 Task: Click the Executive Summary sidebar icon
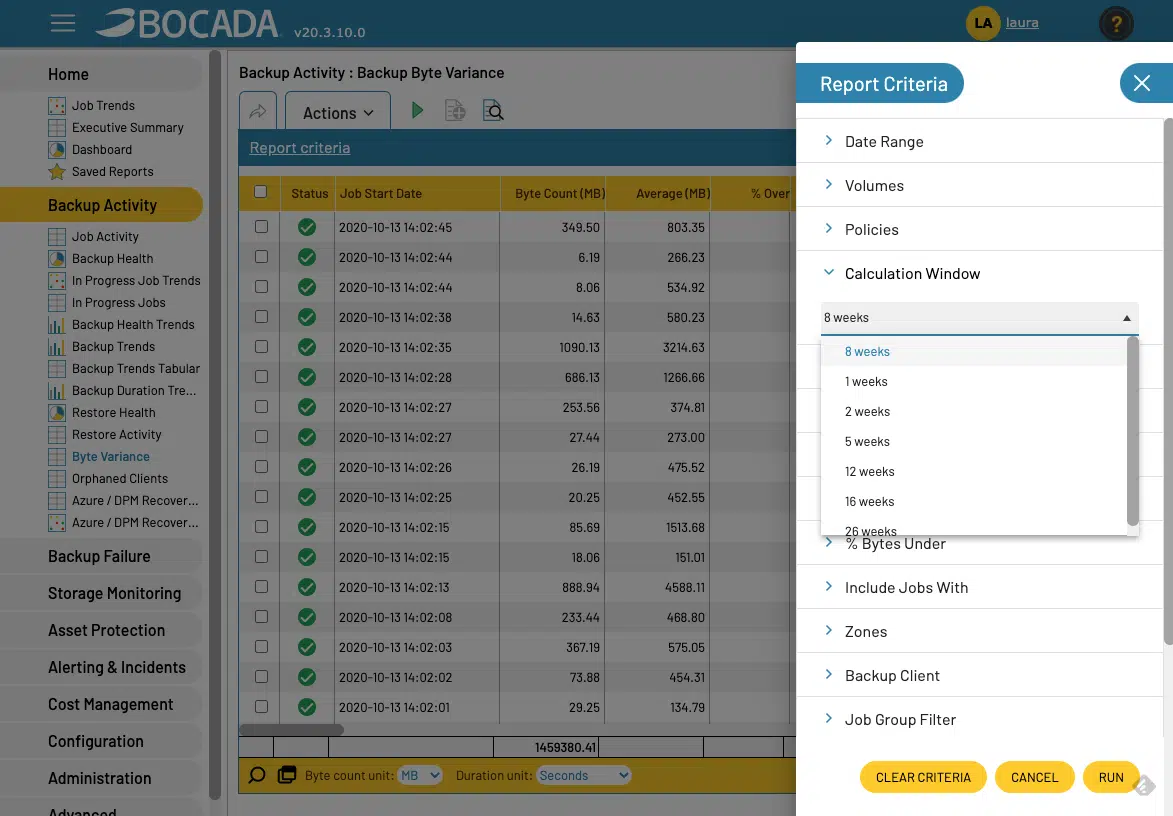pyautogui.click(x=57, y=127)
